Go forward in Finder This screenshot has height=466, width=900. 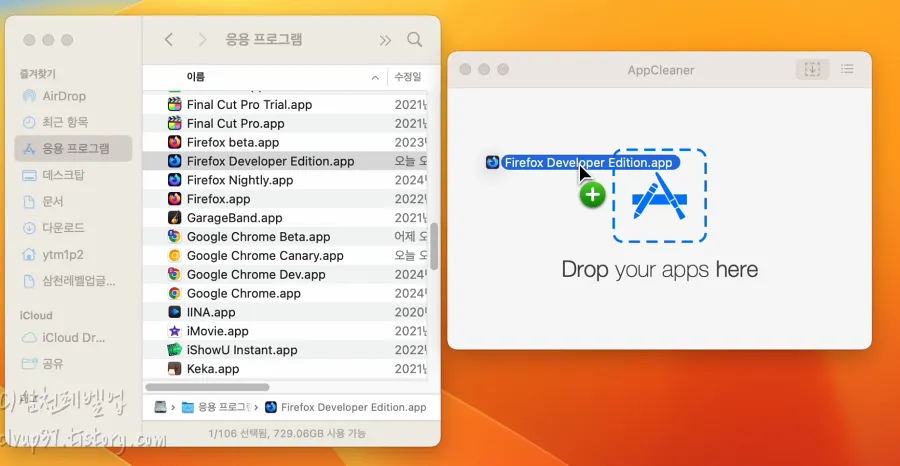pos(202,40)
